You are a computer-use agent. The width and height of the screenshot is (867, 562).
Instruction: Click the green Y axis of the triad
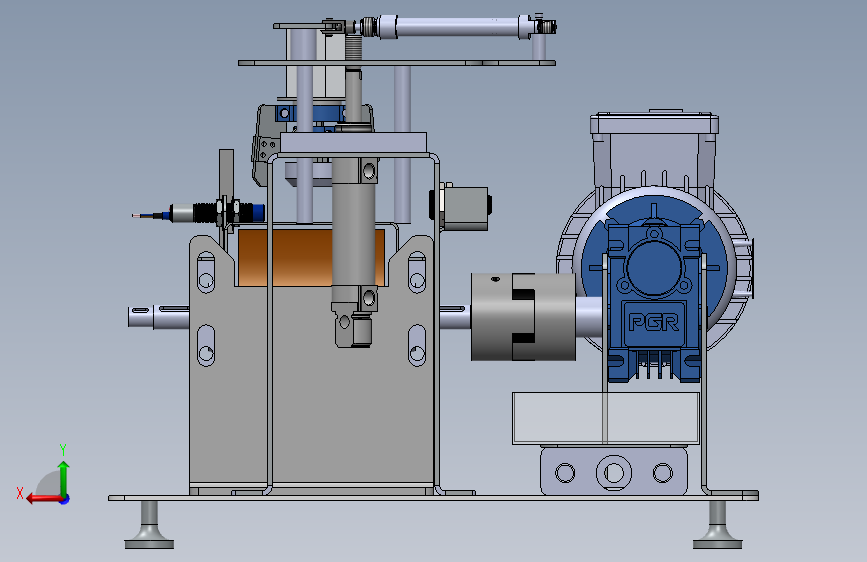pos(64,478)
